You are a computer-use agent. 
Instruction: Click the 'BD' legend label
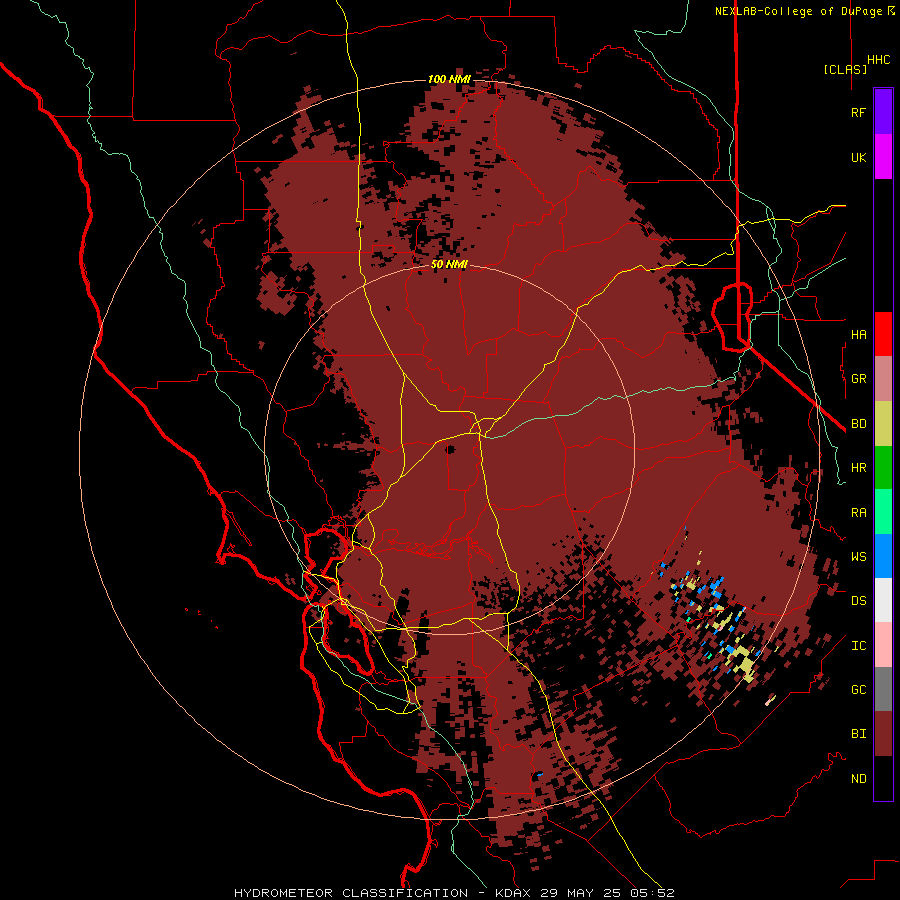point(859,424)
